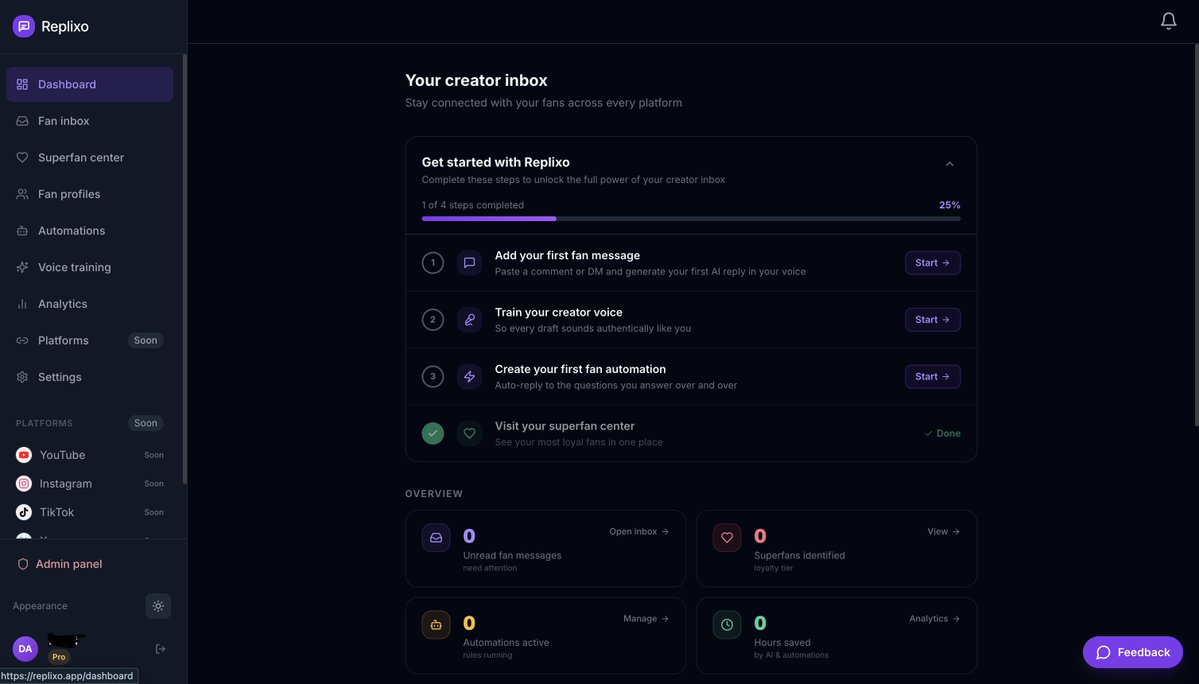
Task: Toggle appearance theme with sun button
Action: coord(158,606)
